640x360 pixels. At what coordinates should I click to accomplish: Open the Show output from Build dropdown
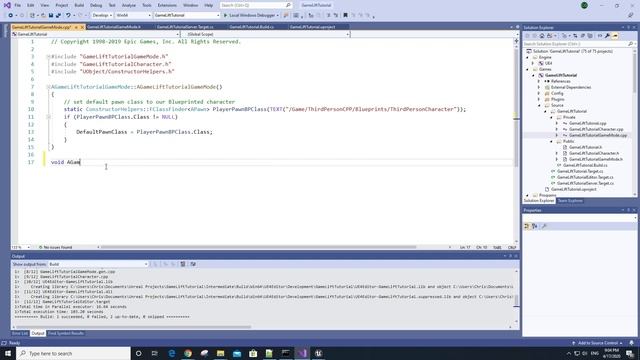tap(98, 264)
